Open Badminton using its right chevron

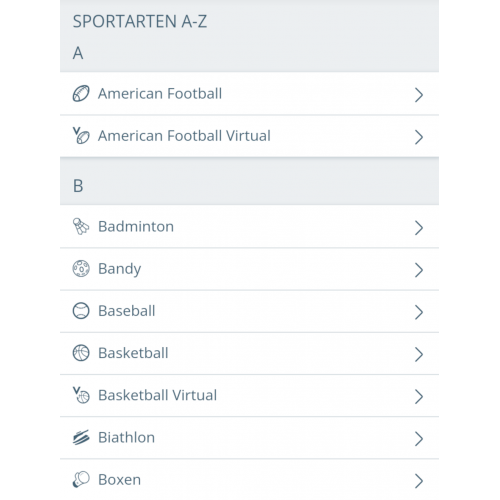pos(419,228)
